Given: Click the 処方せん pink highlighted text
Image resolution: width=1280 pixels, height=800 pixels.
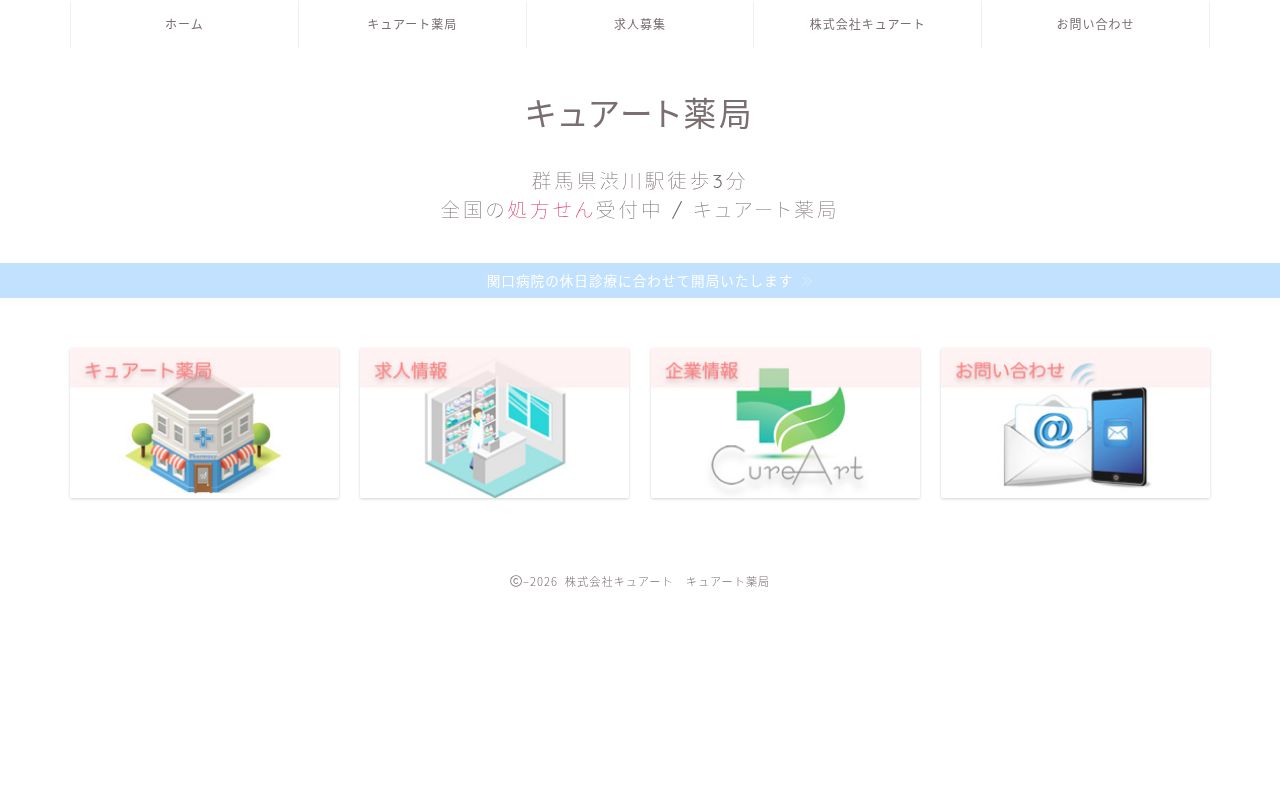Looking at the screenshot, I should (551, 210).
